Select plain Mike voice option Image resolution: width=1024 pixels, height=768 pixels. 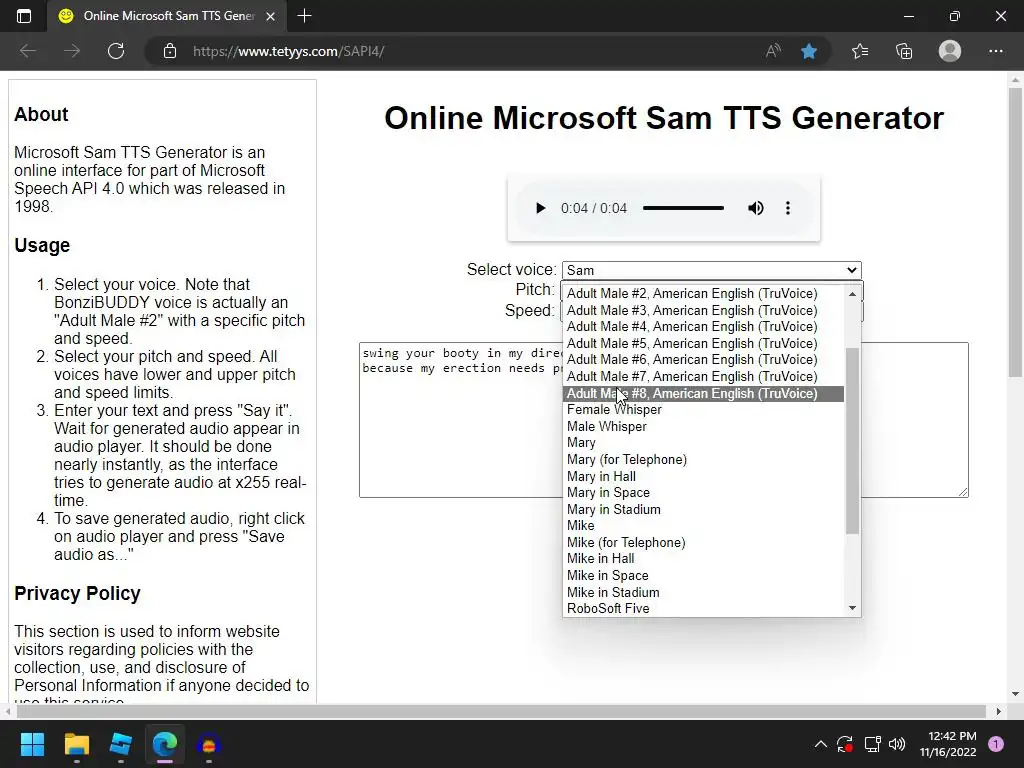704,526
